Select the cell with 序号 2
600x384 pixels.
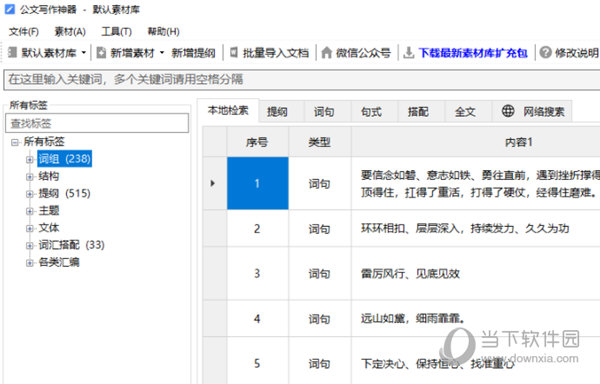[x=258, y=229]
